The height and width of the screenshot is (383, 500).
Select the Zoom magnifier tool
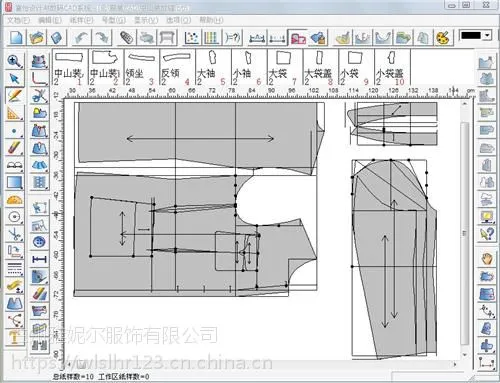point(14,61)
